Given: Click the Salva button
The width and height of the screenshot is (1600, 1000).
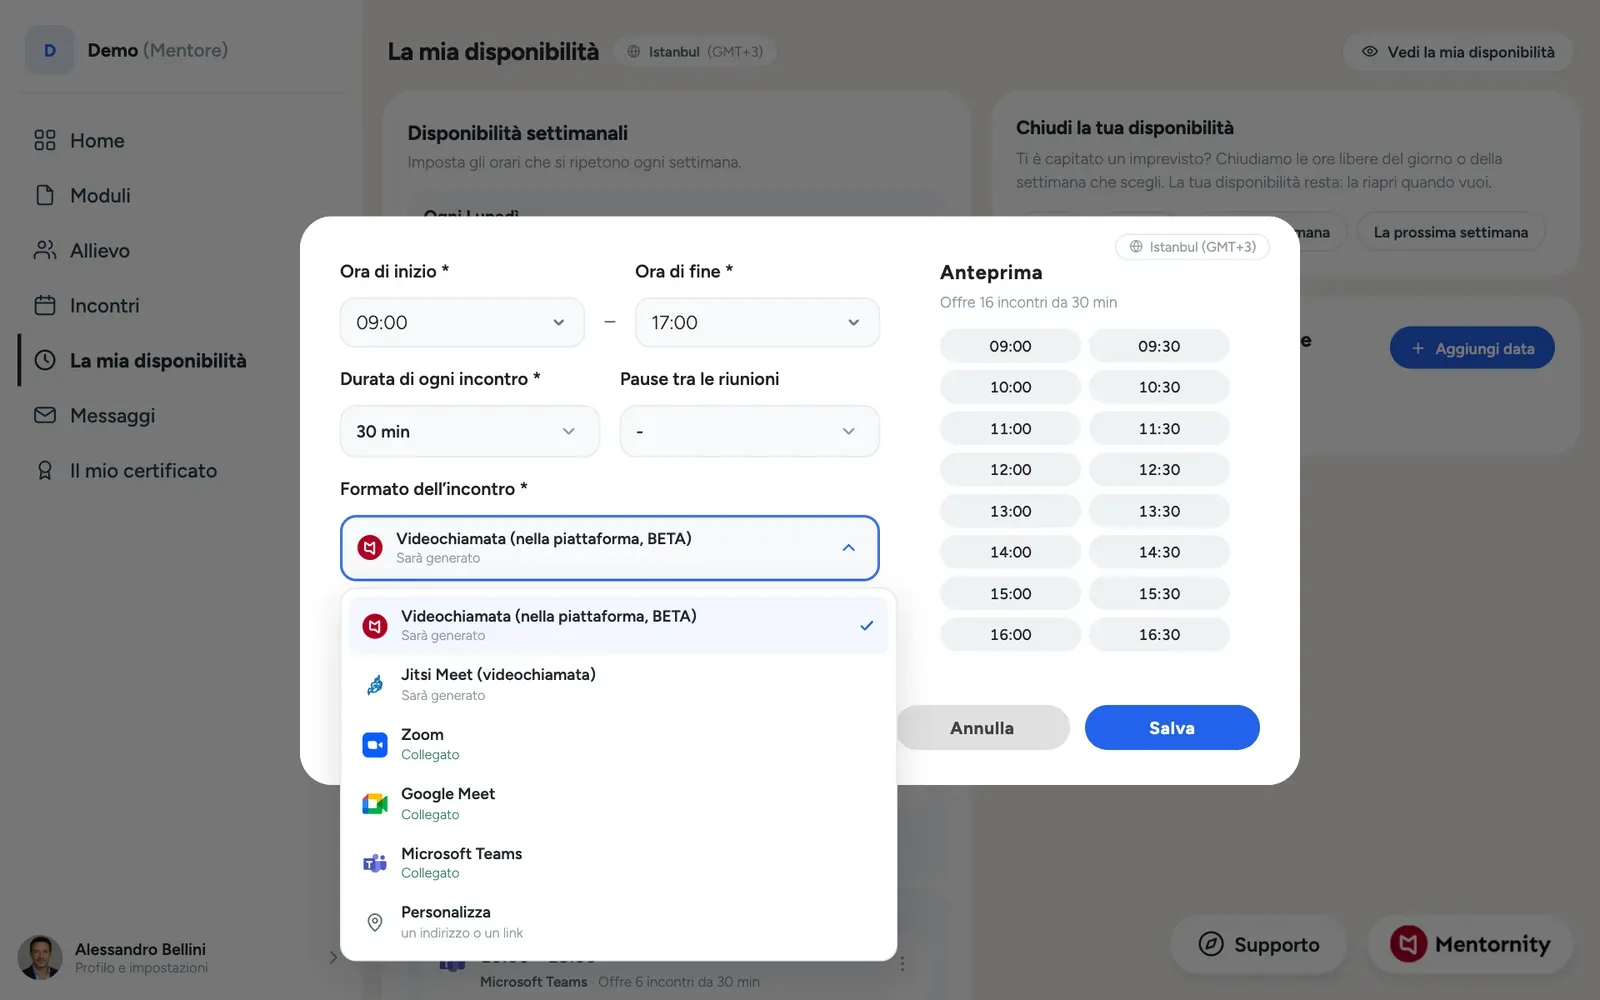Looking at the screenshot, I should pos(1172,728).
